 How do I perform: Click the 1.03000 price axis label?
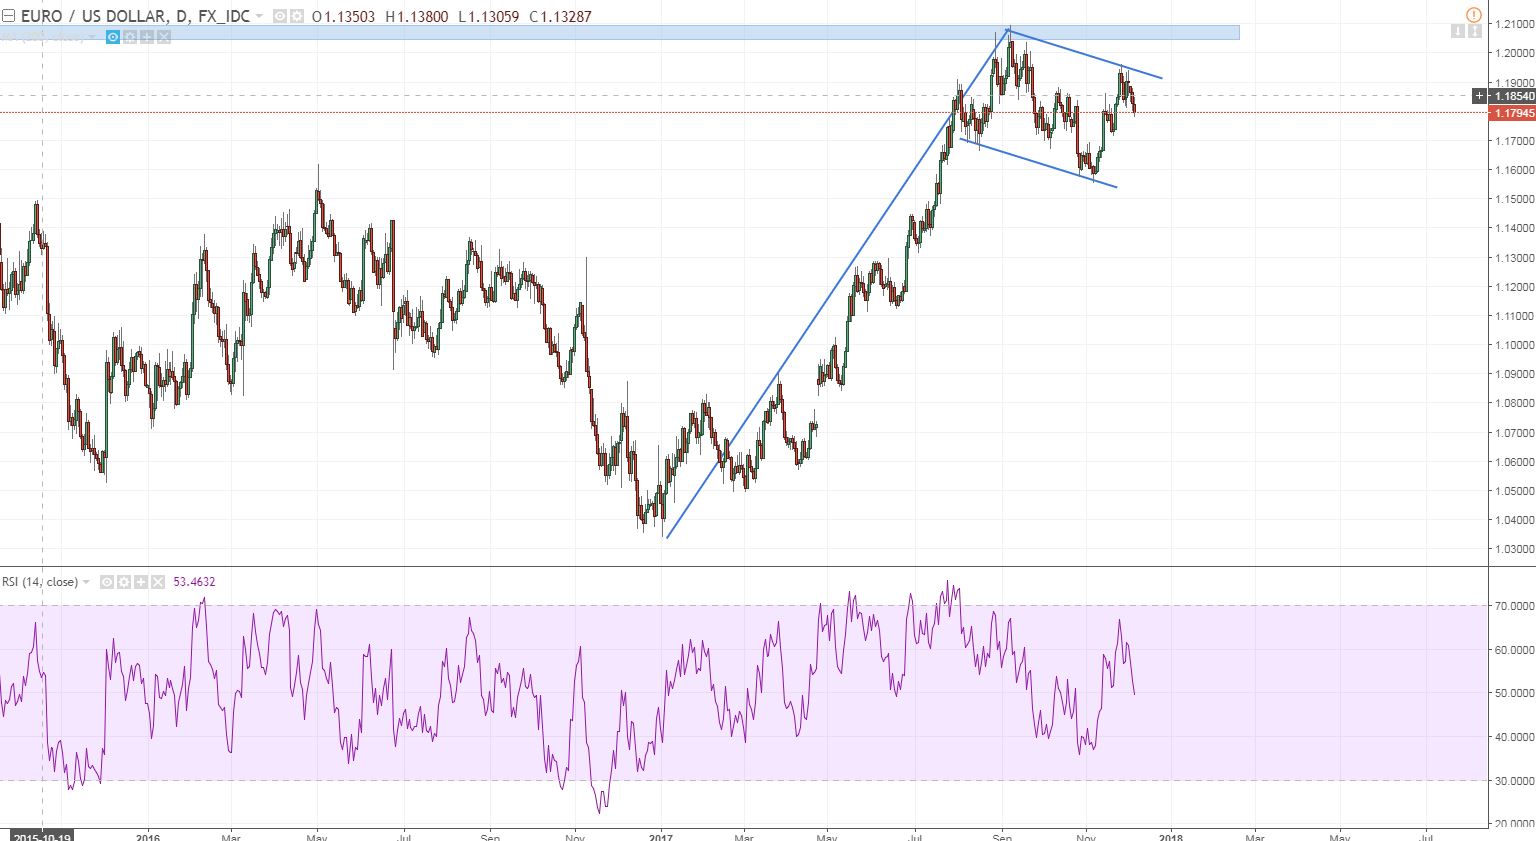tap(1514, 549)
